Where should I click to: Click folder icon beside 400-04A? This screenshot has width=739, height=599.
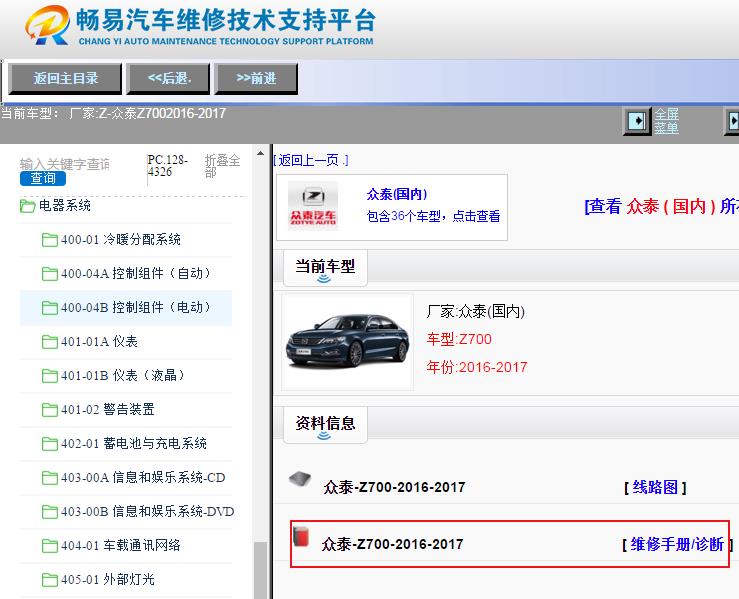pyautogui.click(x=49, y=274)
